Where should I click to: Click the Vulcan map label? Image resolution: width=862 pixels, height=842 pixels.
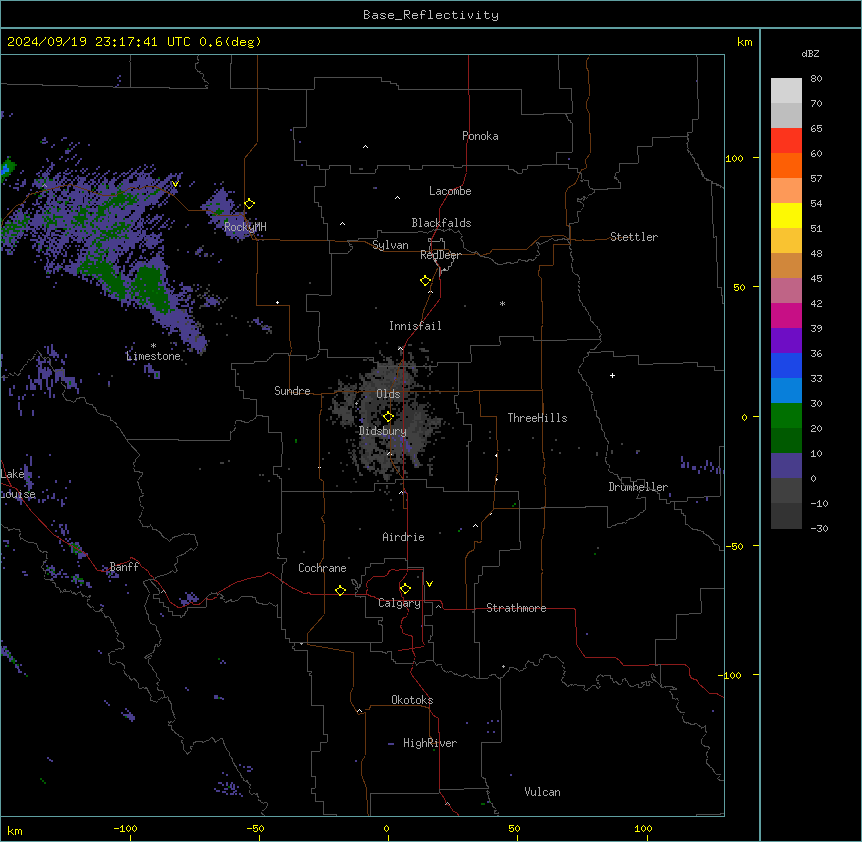click(x=542, y=792)
